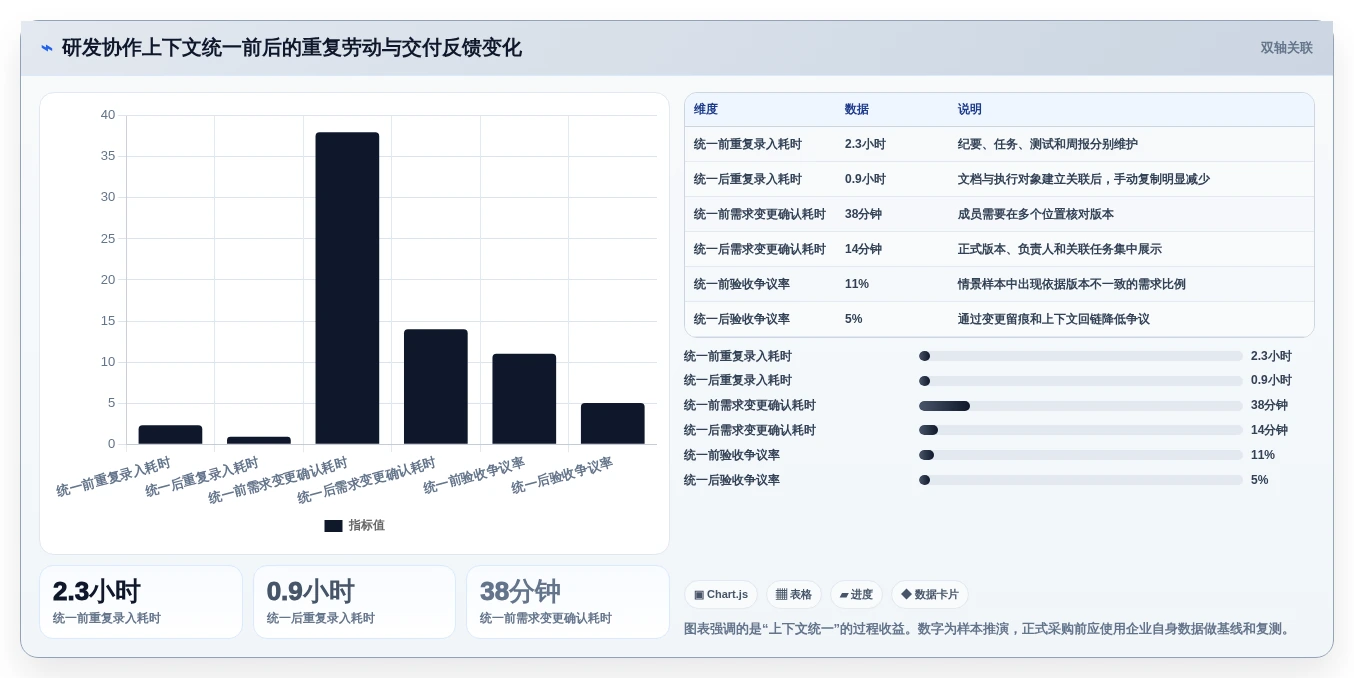Click the 2.3小时 table value
Screen dimensions: 1354x678
click(x=865, y=145)
